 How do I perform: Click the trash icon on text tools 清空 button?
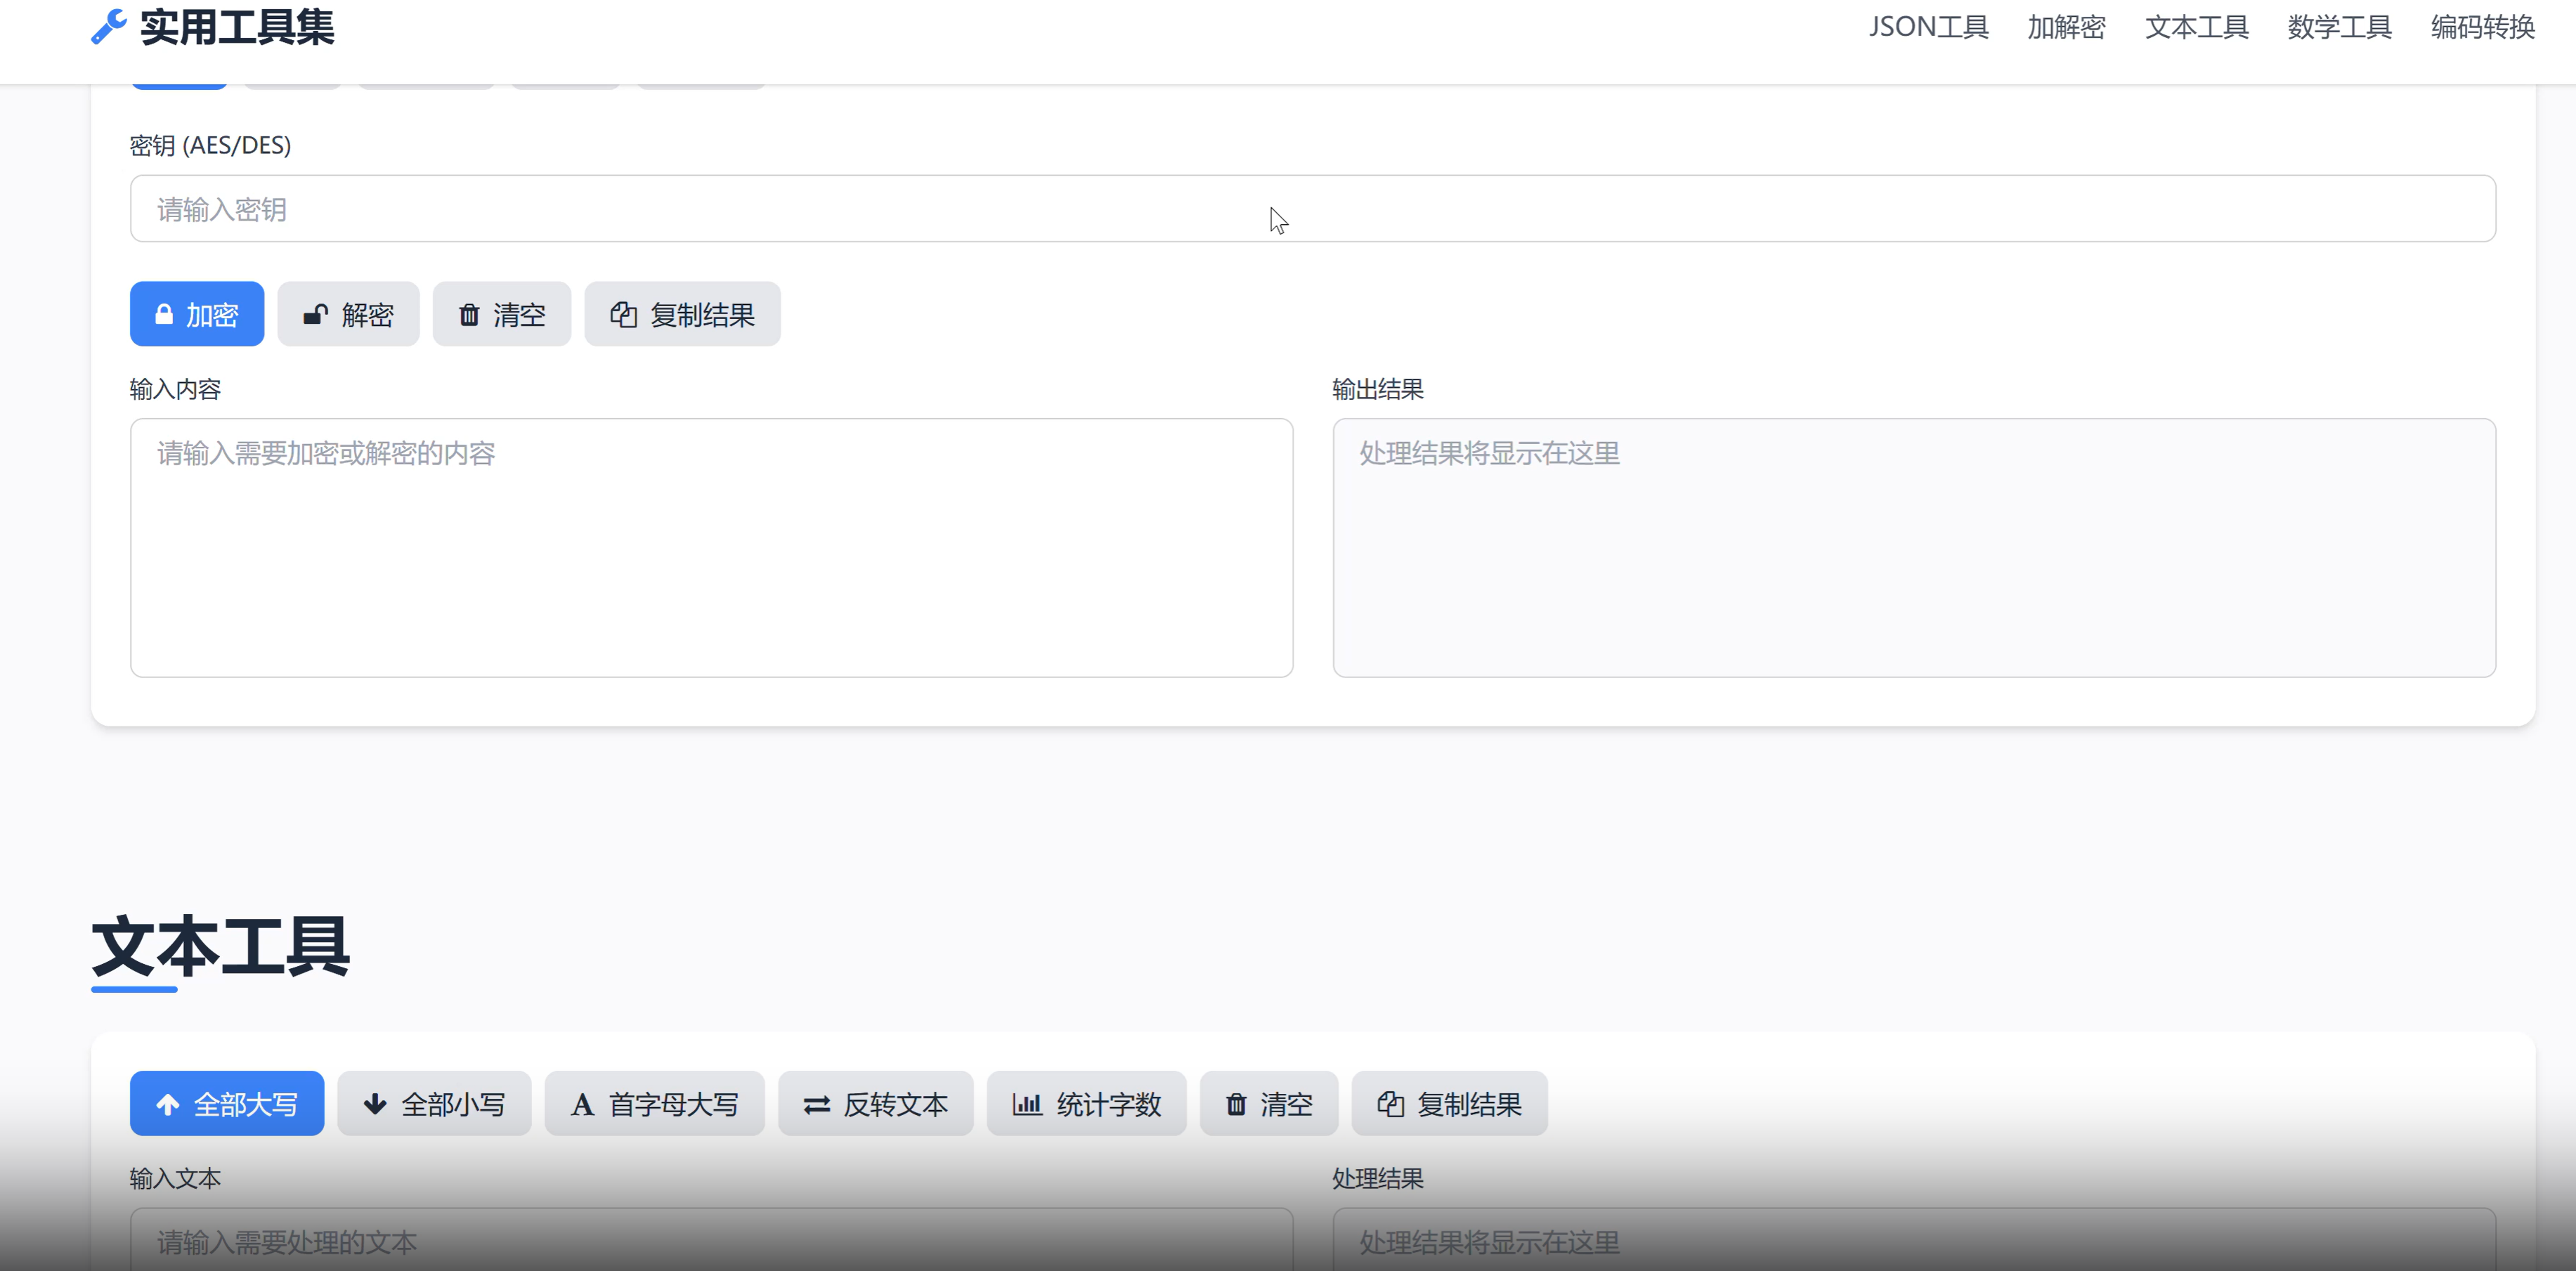click(1235, 1104)
